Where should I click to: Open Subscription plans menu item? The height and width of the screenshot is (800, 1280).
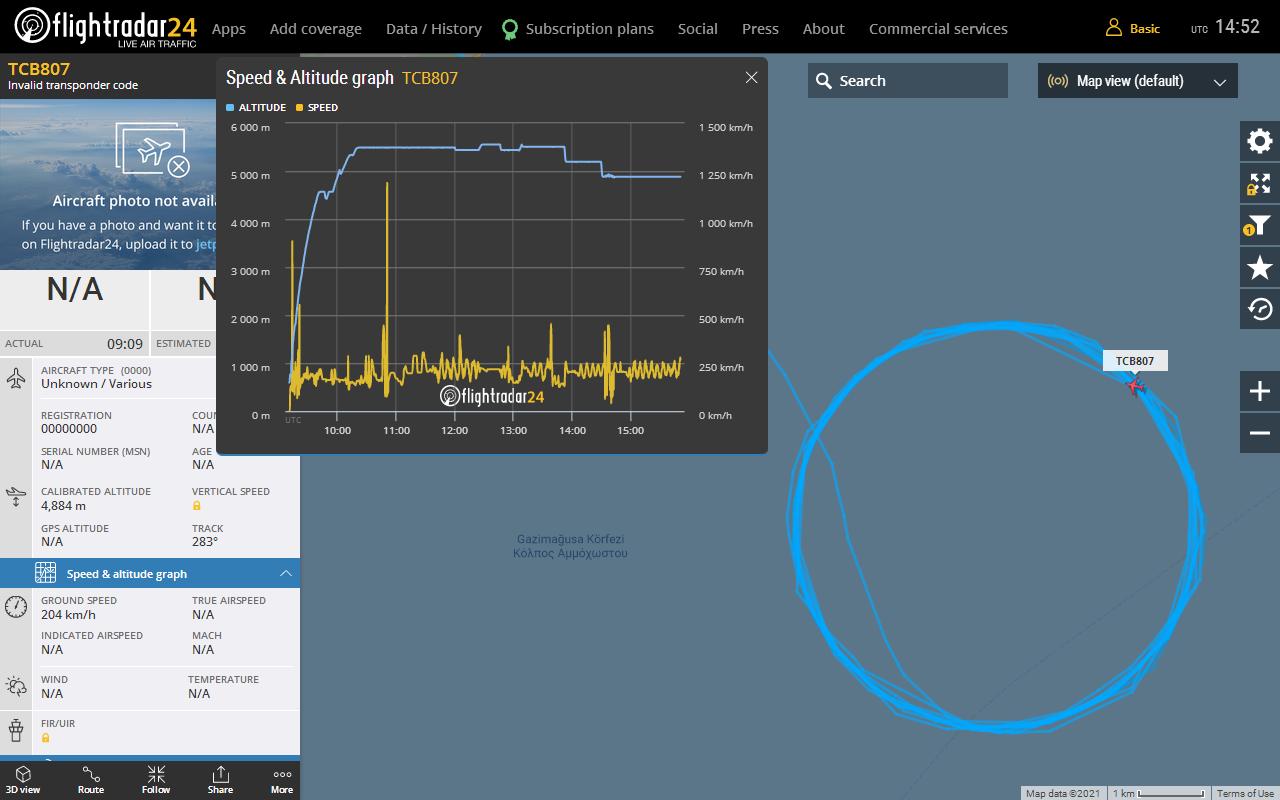pyautogui.click(x=589, y=29)
